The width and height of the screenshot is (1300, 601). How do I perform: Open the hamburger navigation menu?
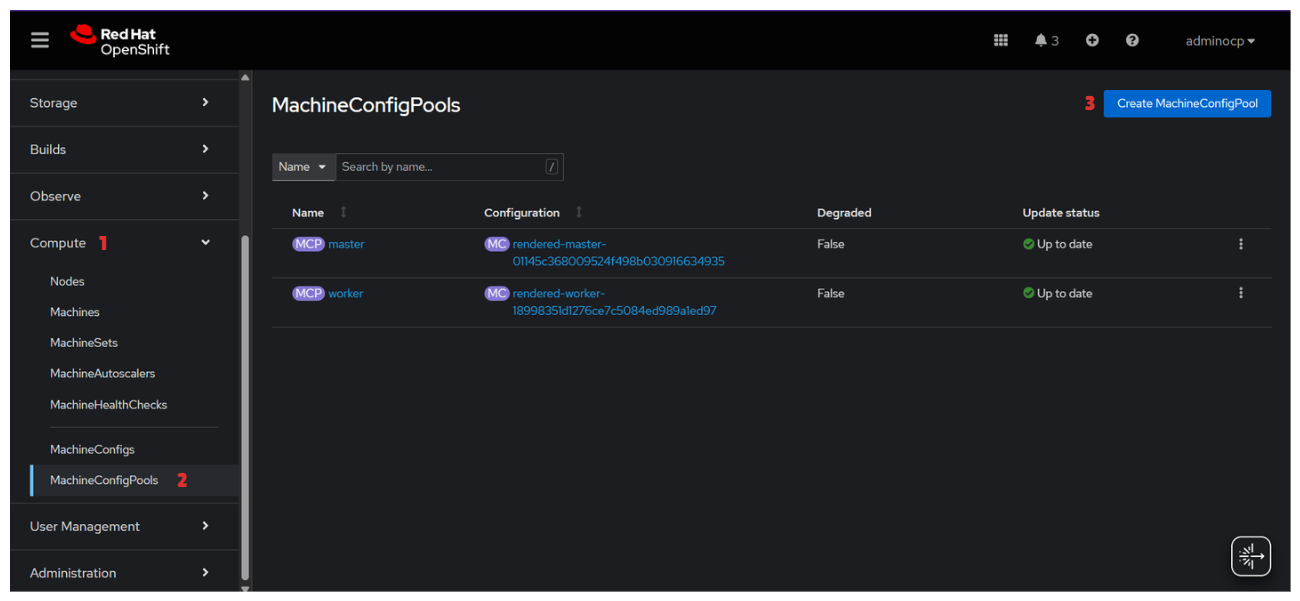click(40, 40)
